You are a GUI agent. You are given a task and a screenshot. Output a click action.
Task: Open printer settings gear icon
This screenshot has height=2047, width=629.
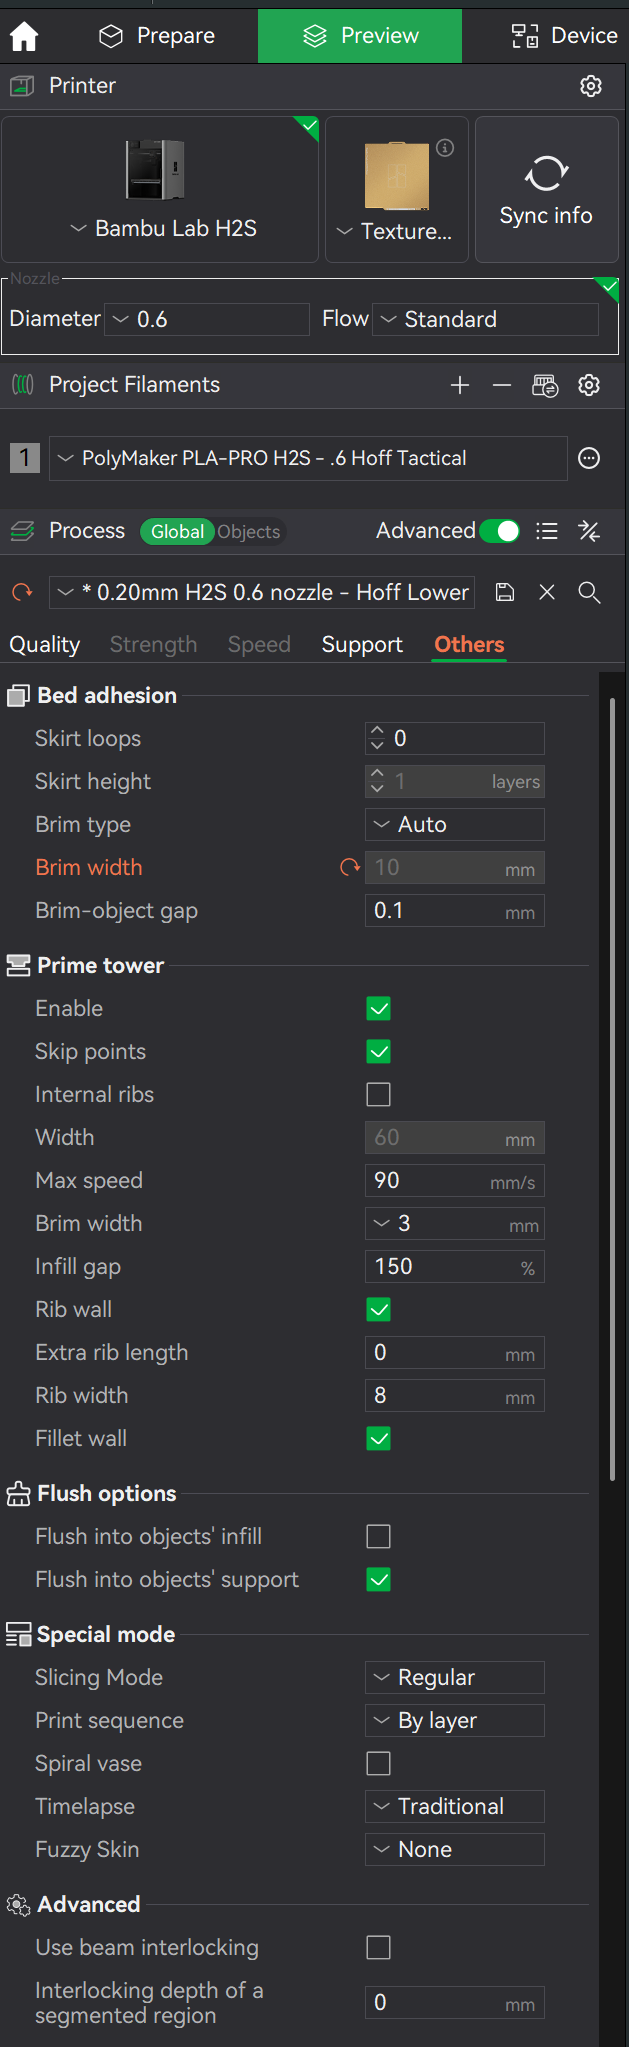pyautogui.click(x=591, y=86)
